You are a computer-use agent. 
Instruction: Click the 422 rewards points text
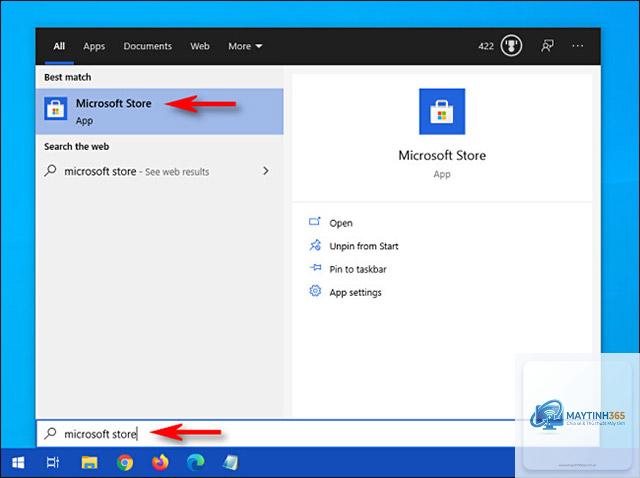[x=486, y=46]
